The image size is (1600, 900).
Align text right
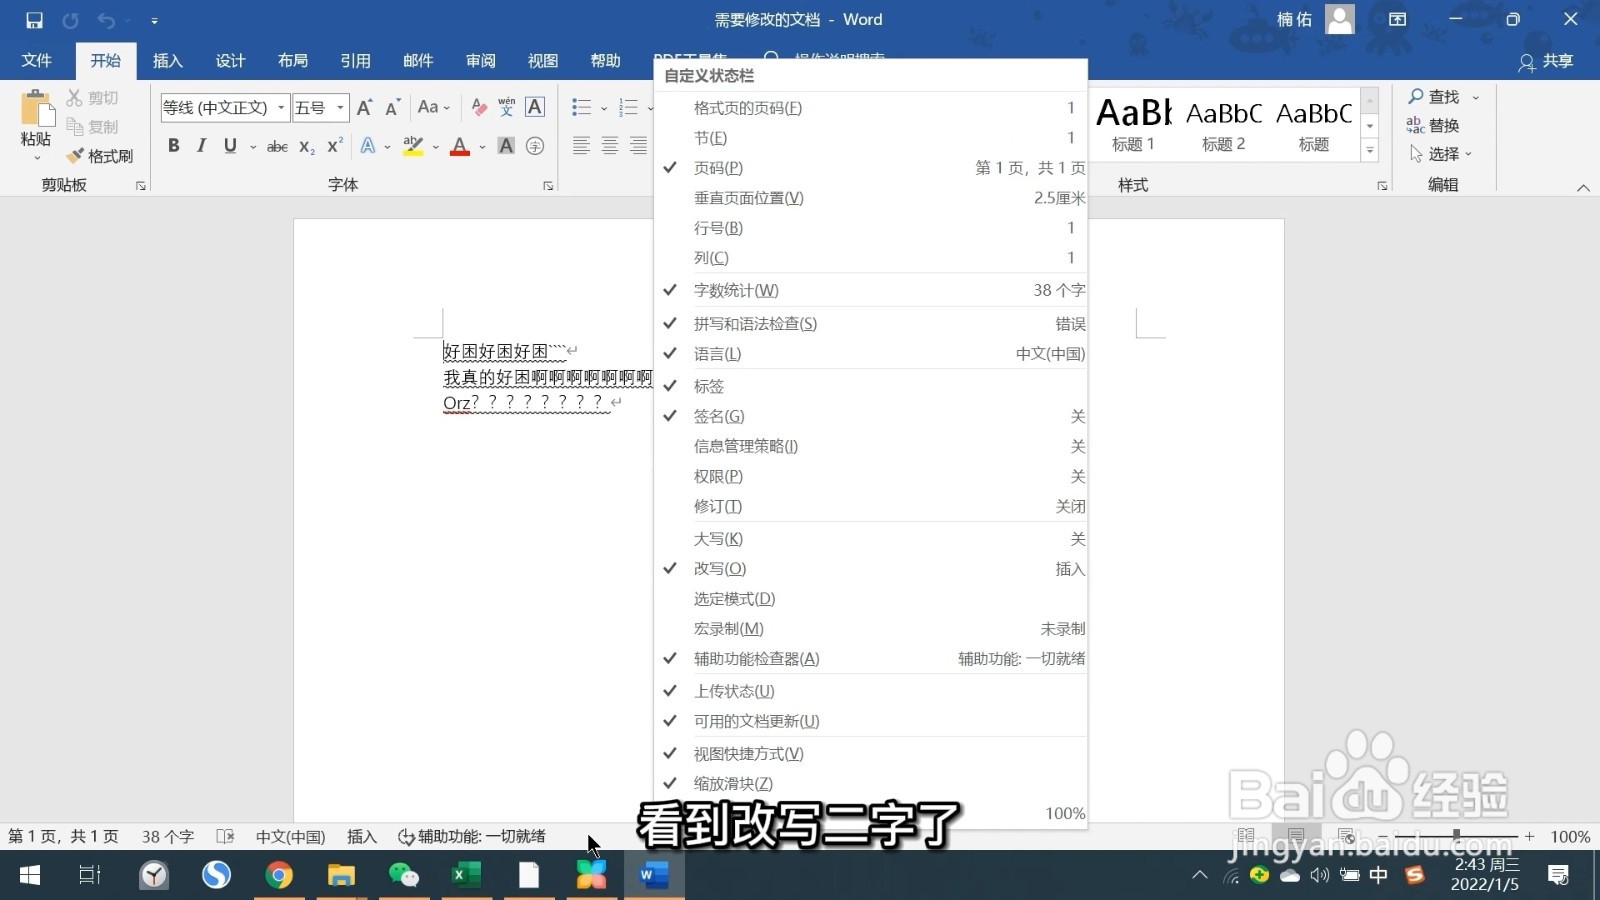coord(638,146)
